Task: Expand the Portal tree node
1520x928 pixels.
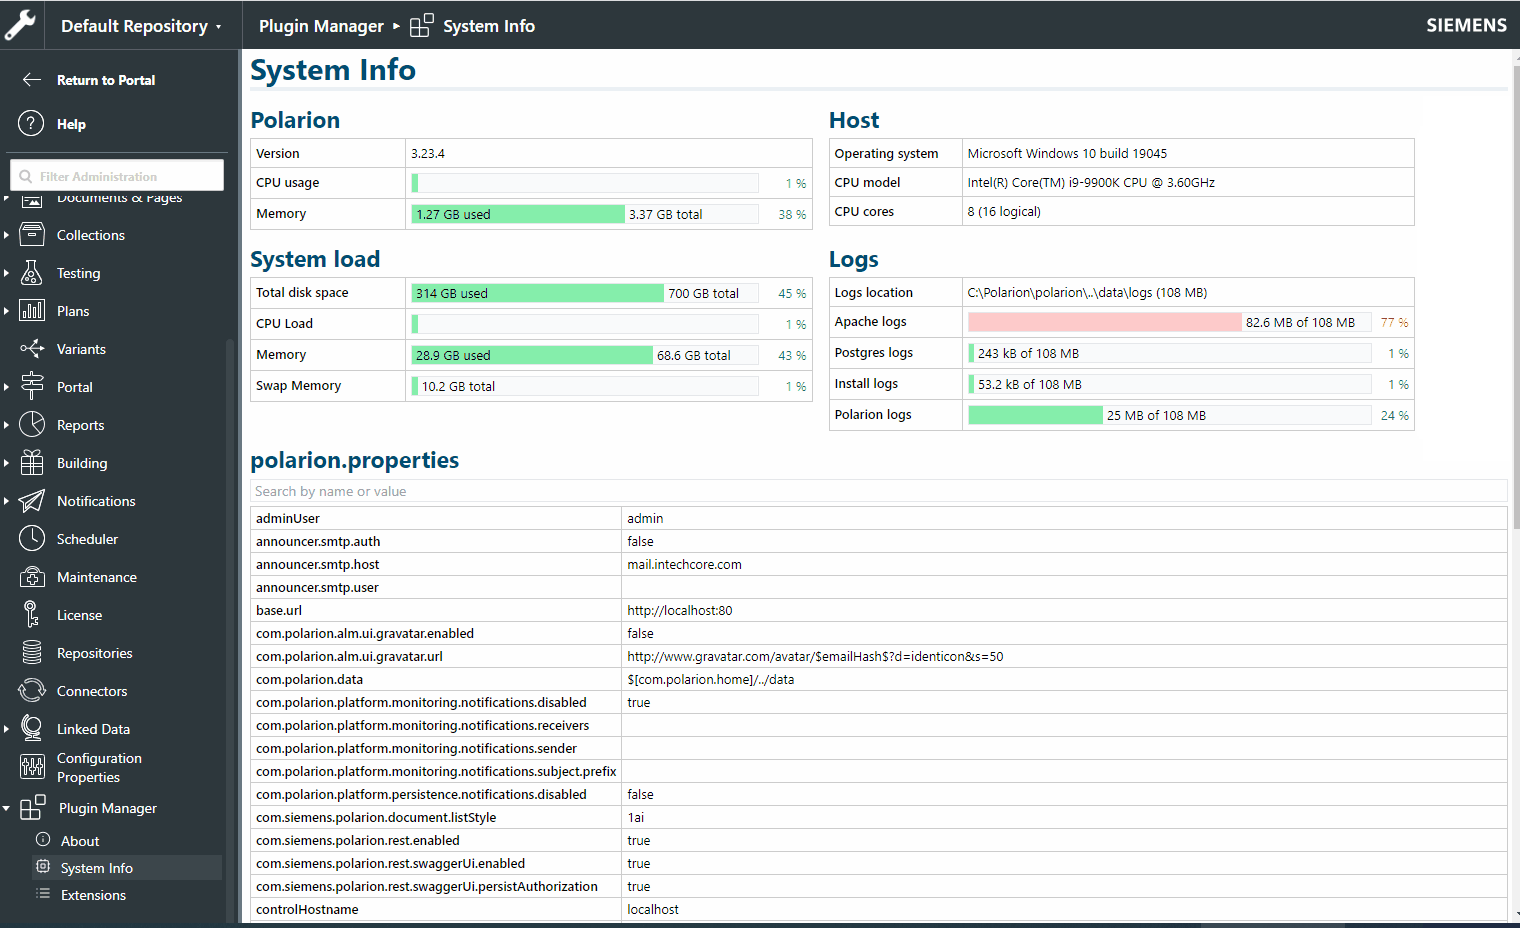Action: (x=6, y=387)
